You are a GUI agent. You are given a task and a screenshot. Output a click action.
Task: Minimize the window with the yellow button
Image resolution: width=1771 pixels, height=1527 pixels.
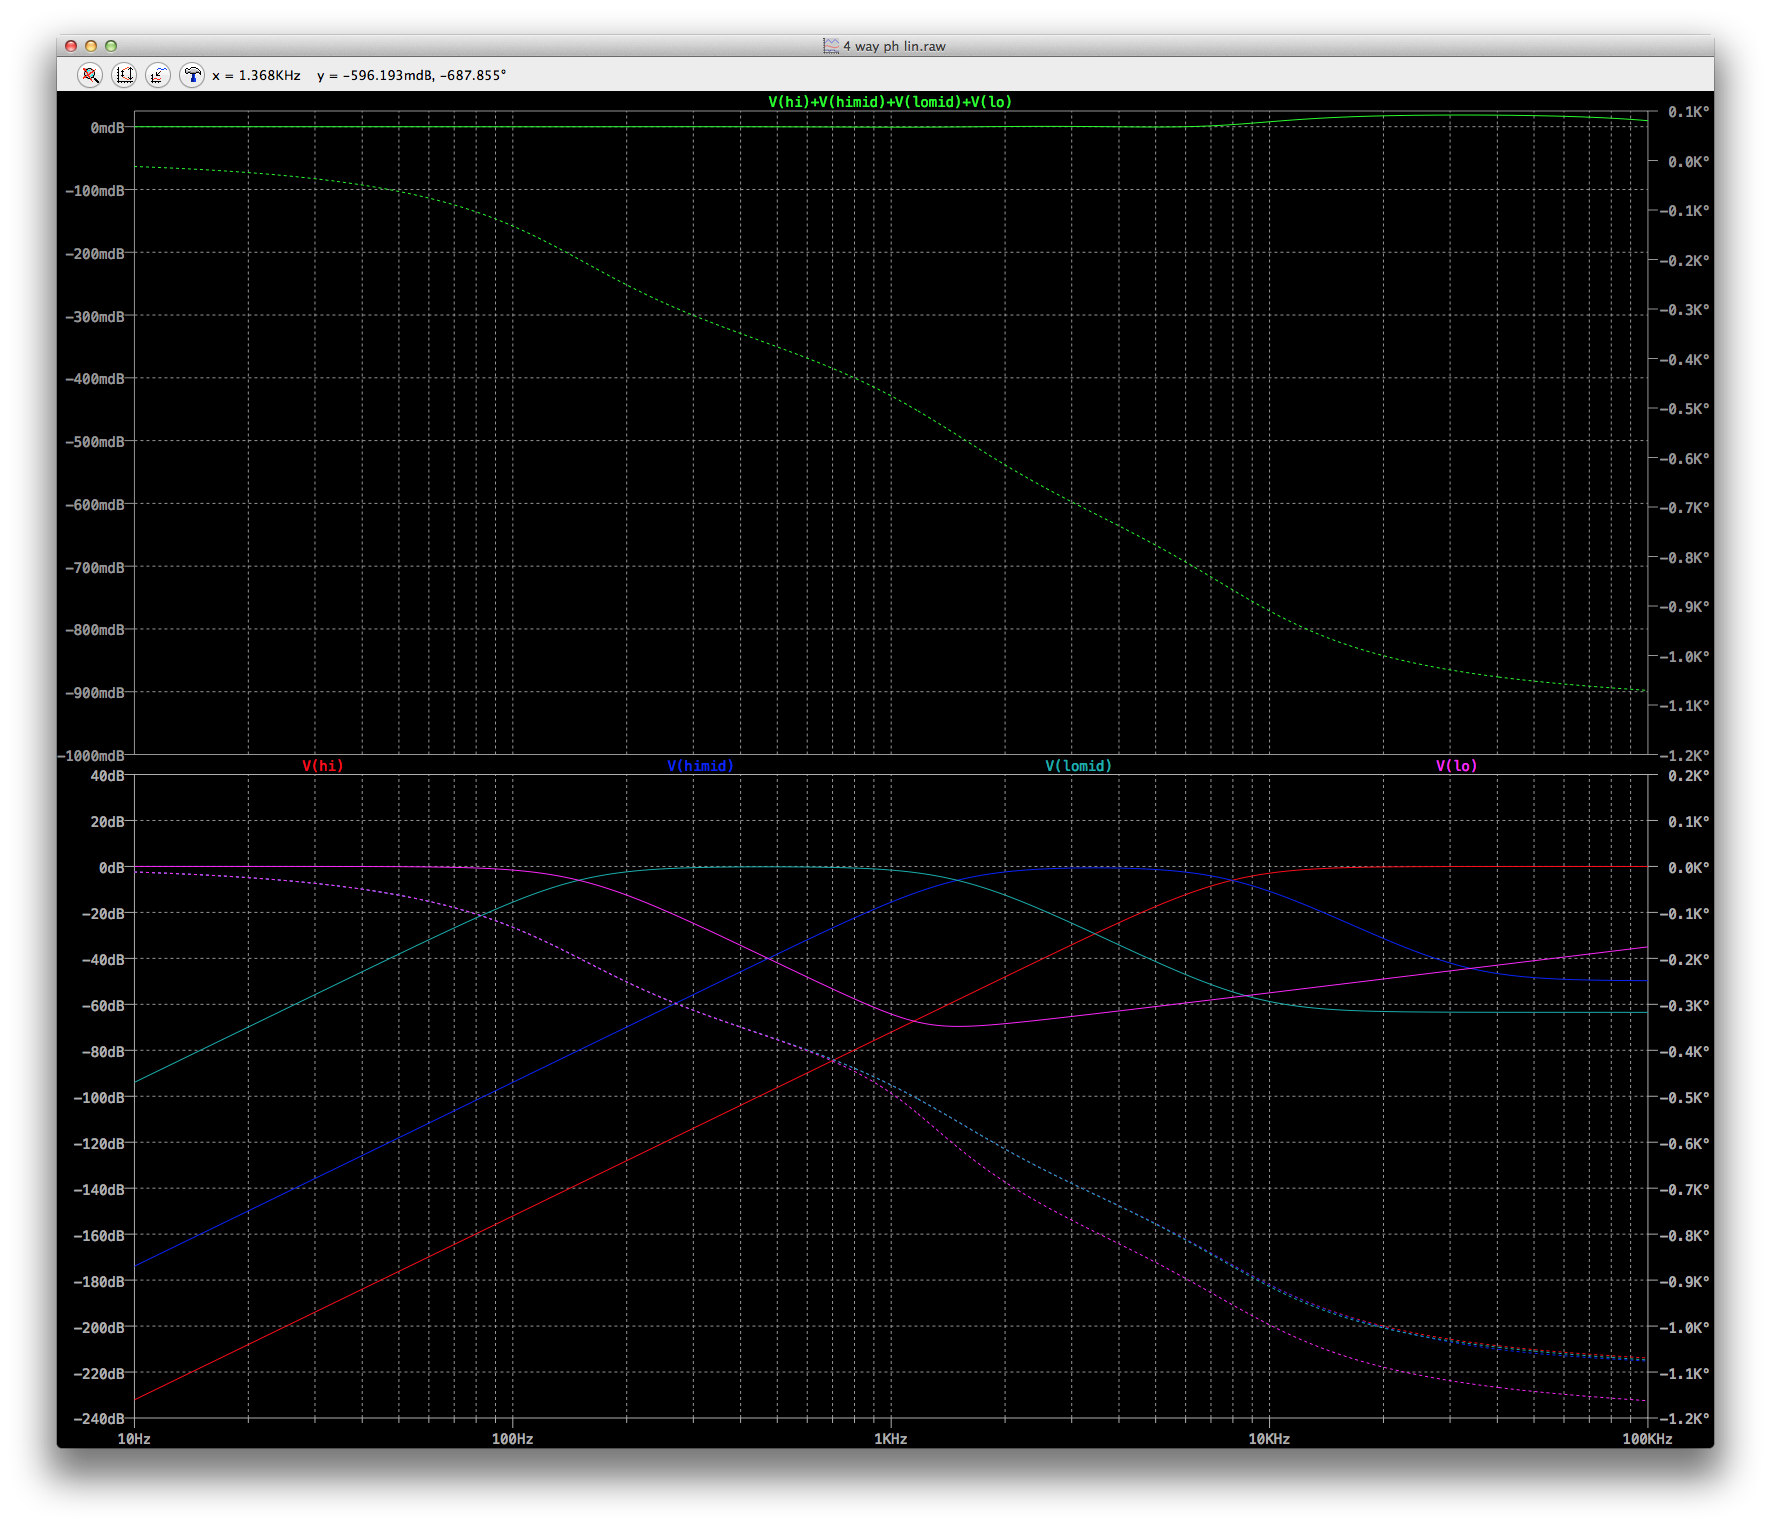[x=91, y=46]
